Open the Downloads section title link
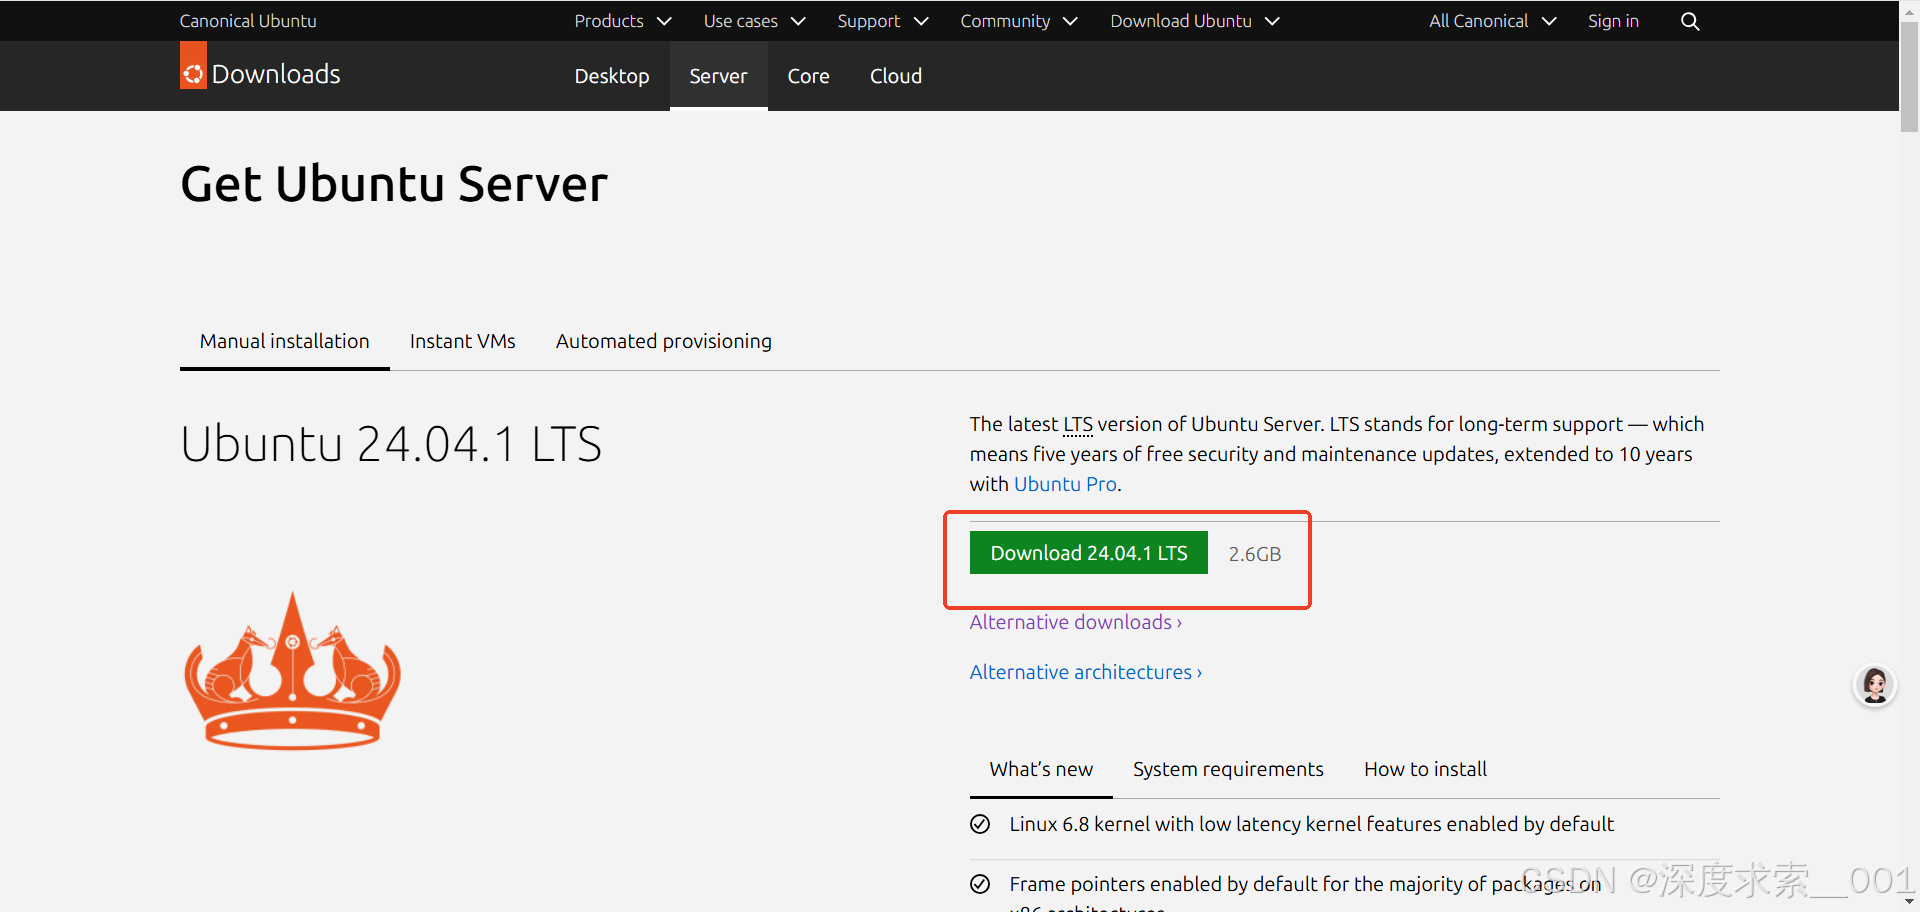 (x=276, y=74)
